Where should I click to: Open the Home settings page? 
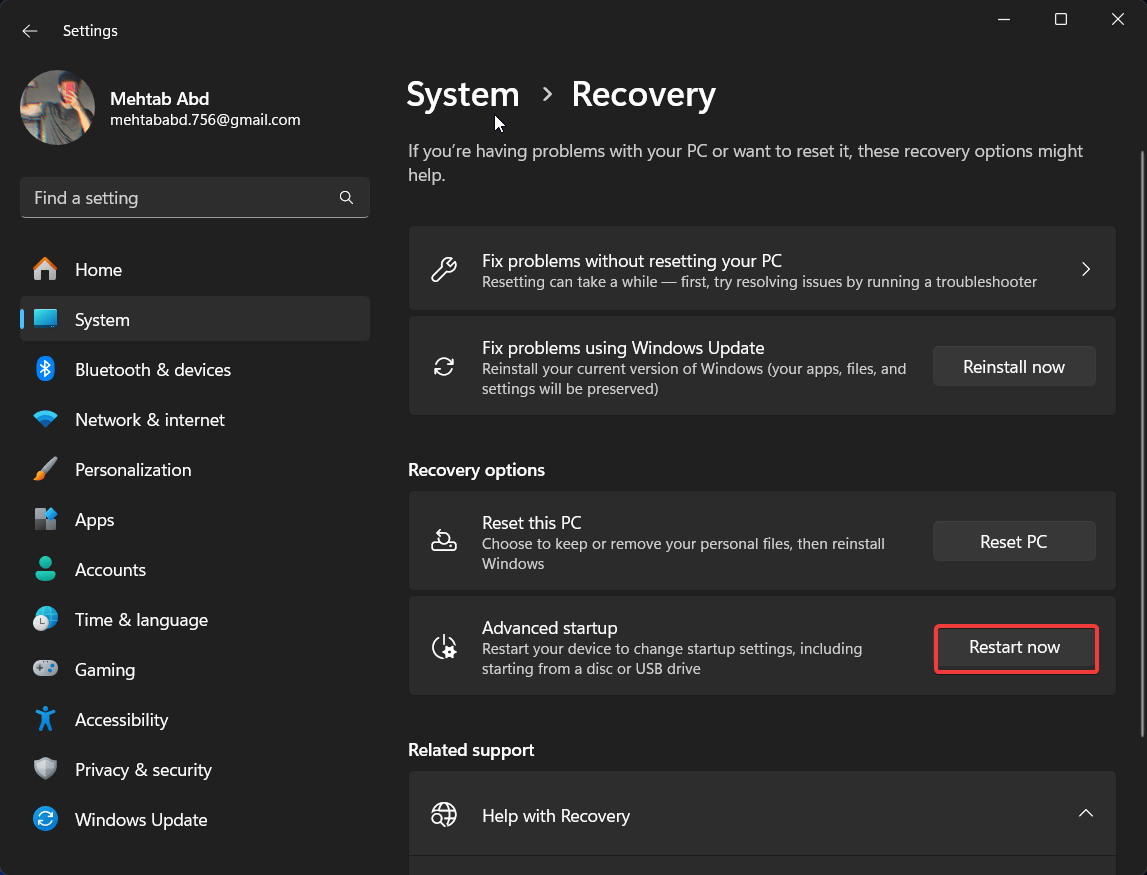(195, 269)
